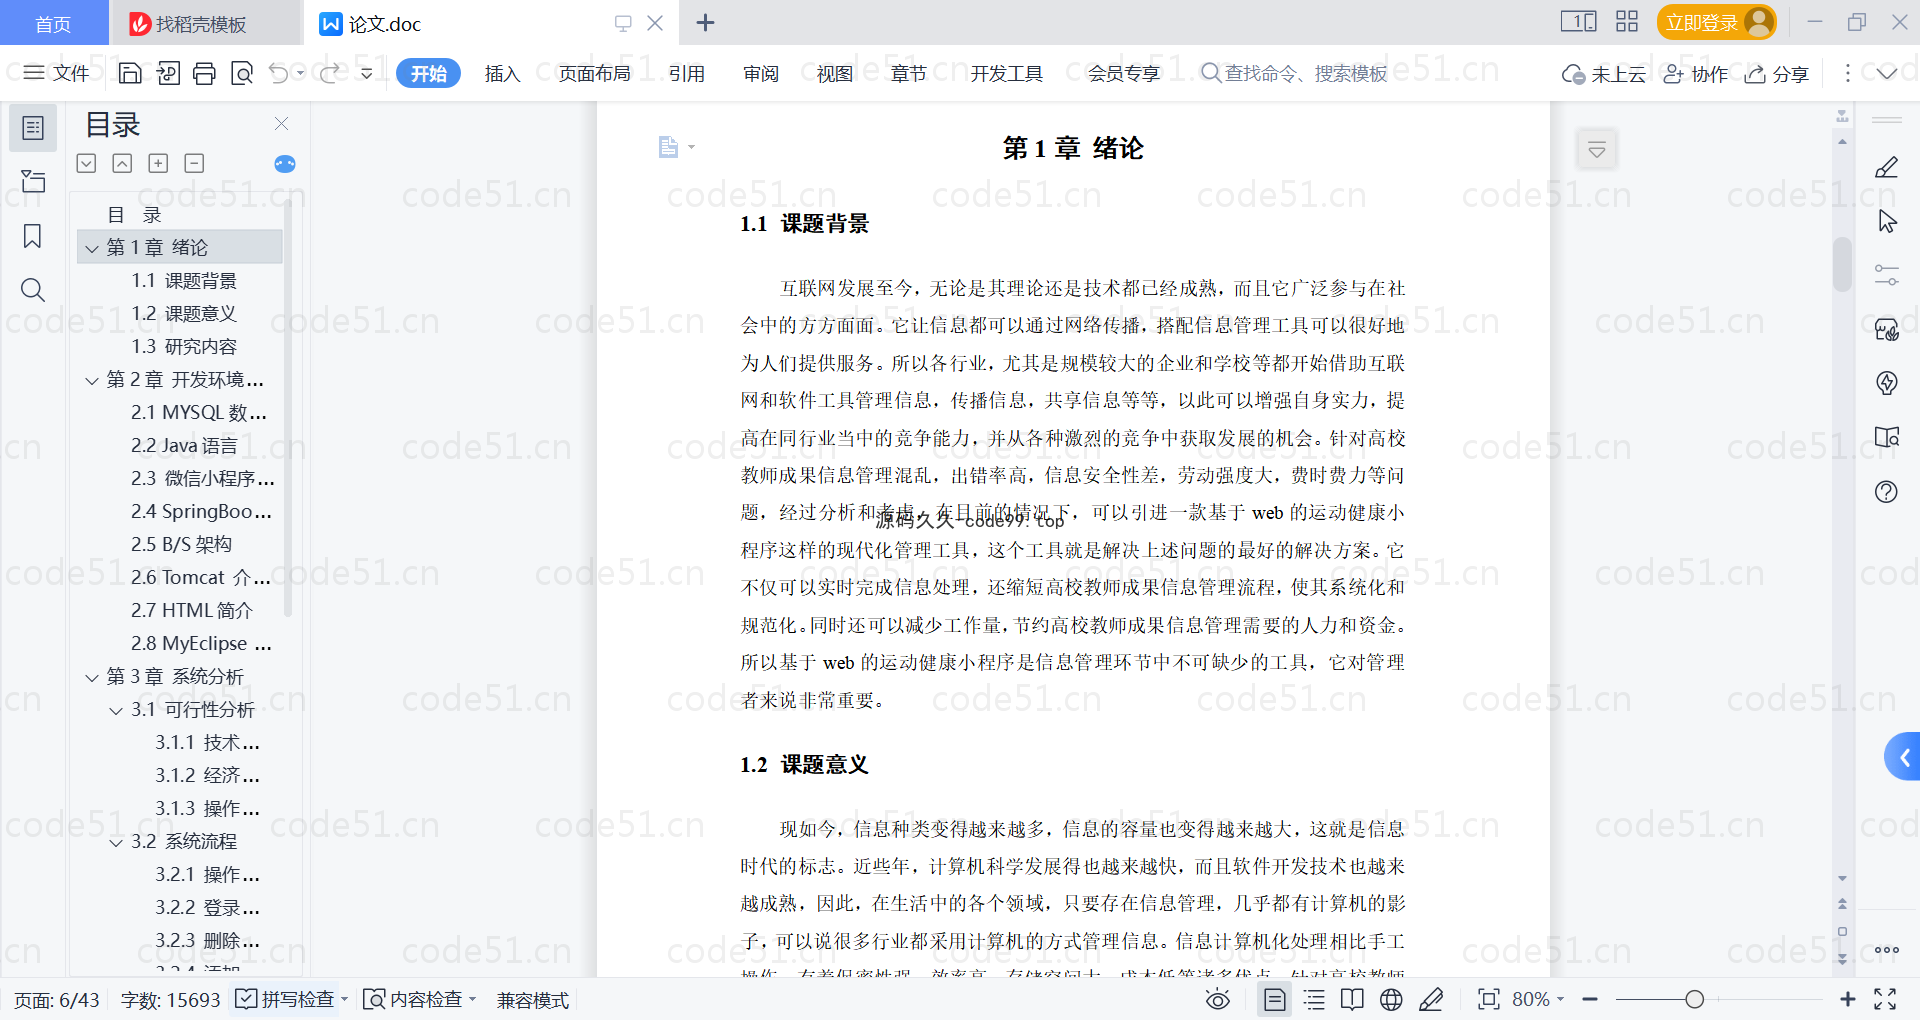The width and height of the screenshot is (1920, 1020).
Task: Click the select cursor icon in right sidebar
Action: (1886, 221)
